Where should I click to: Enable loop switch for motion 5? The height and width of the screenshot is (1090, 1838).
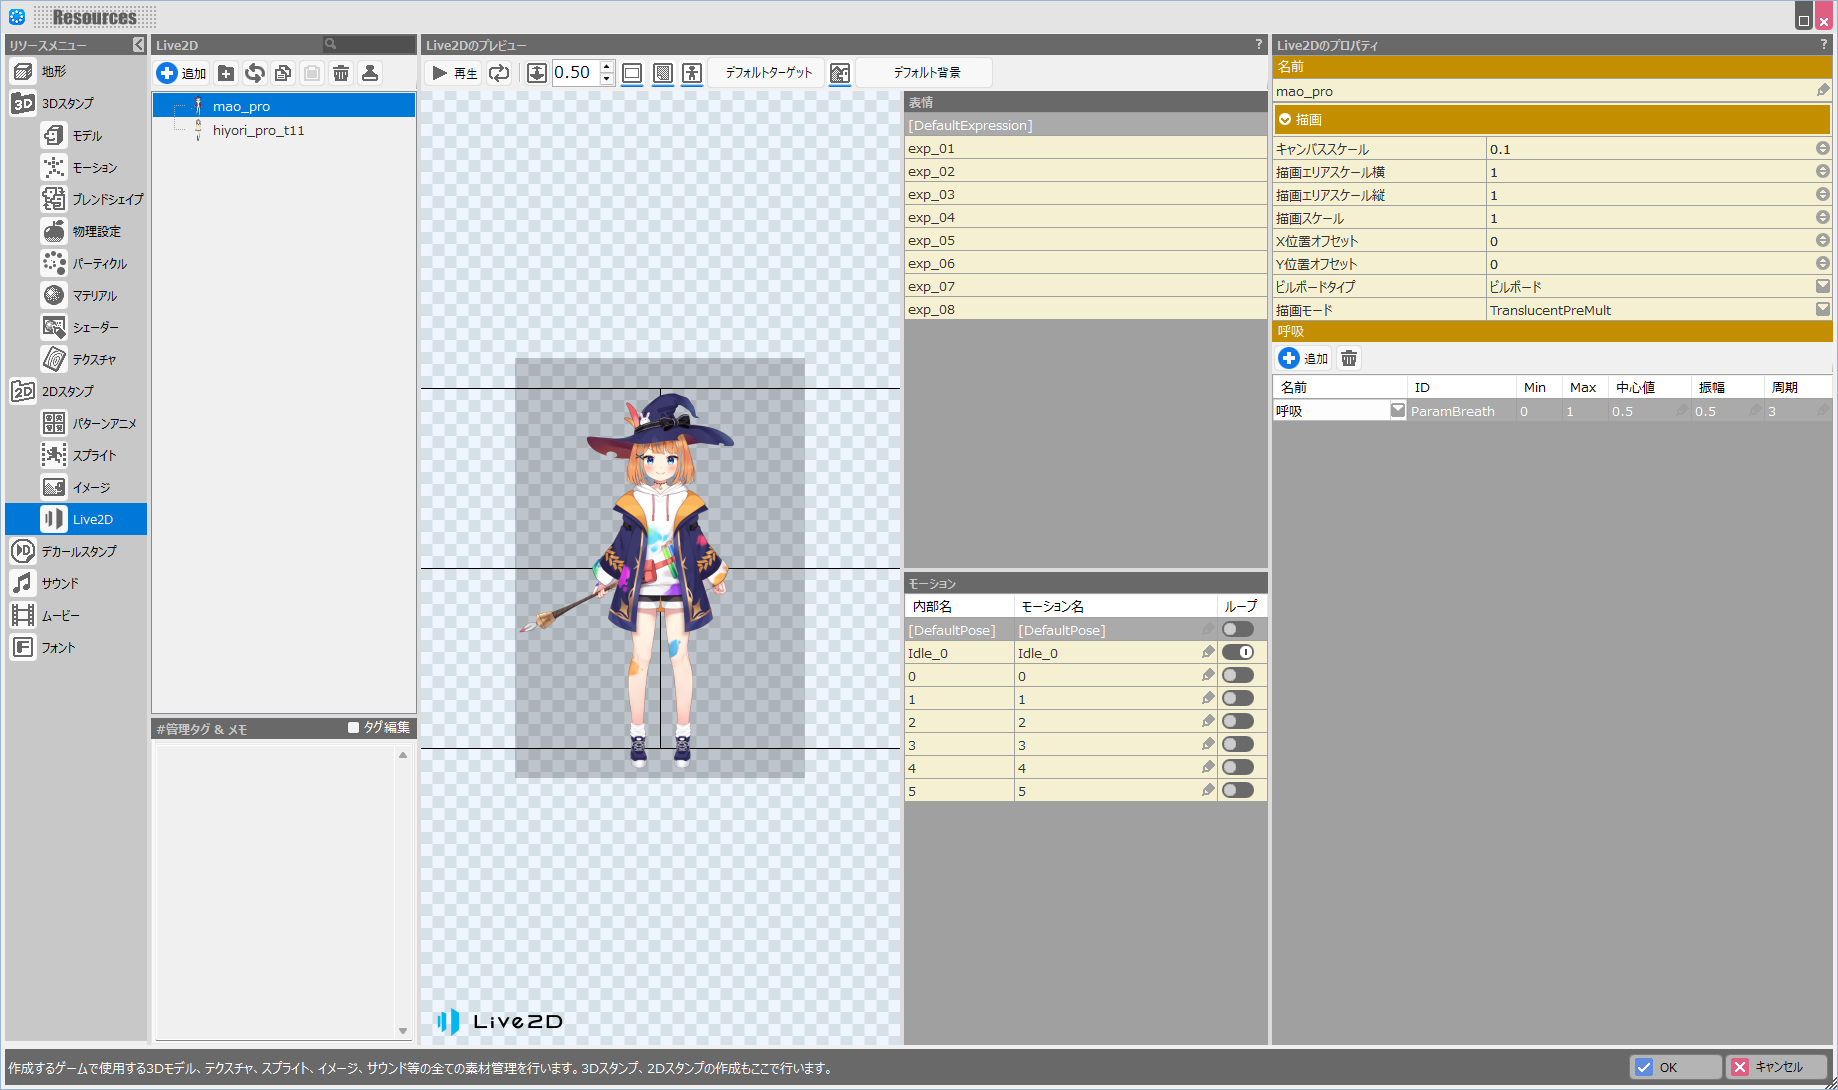[x=1238, y=791]
